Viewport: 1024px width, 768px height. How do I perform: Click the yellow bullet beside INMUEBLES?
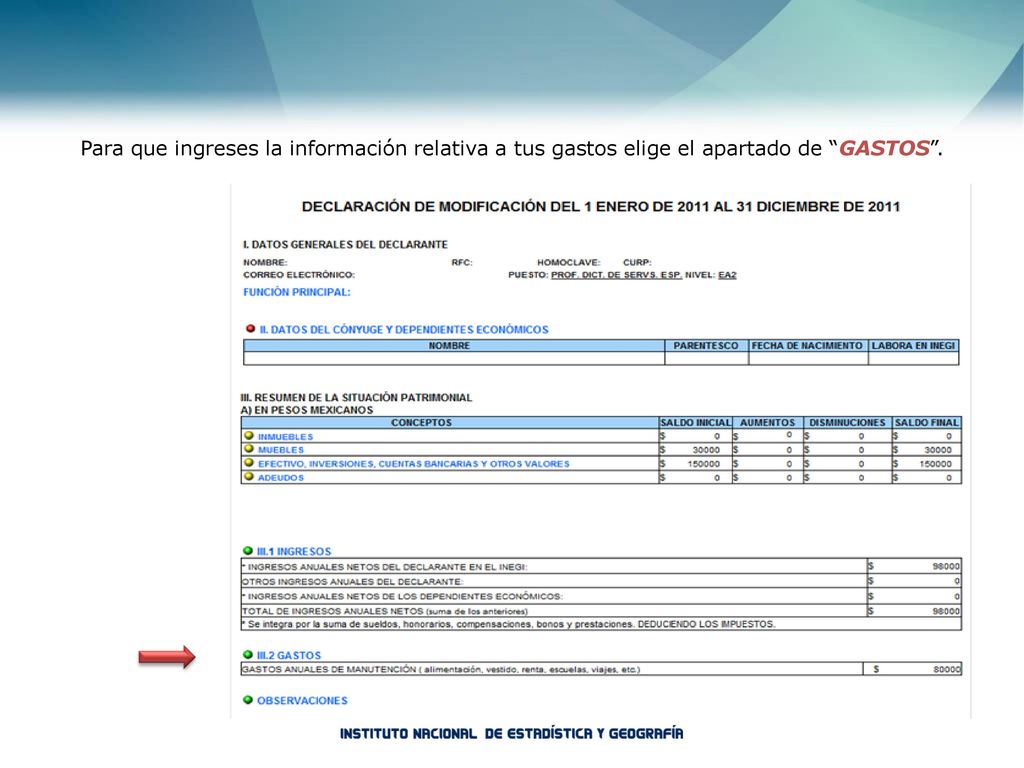(x=248, y=436)
